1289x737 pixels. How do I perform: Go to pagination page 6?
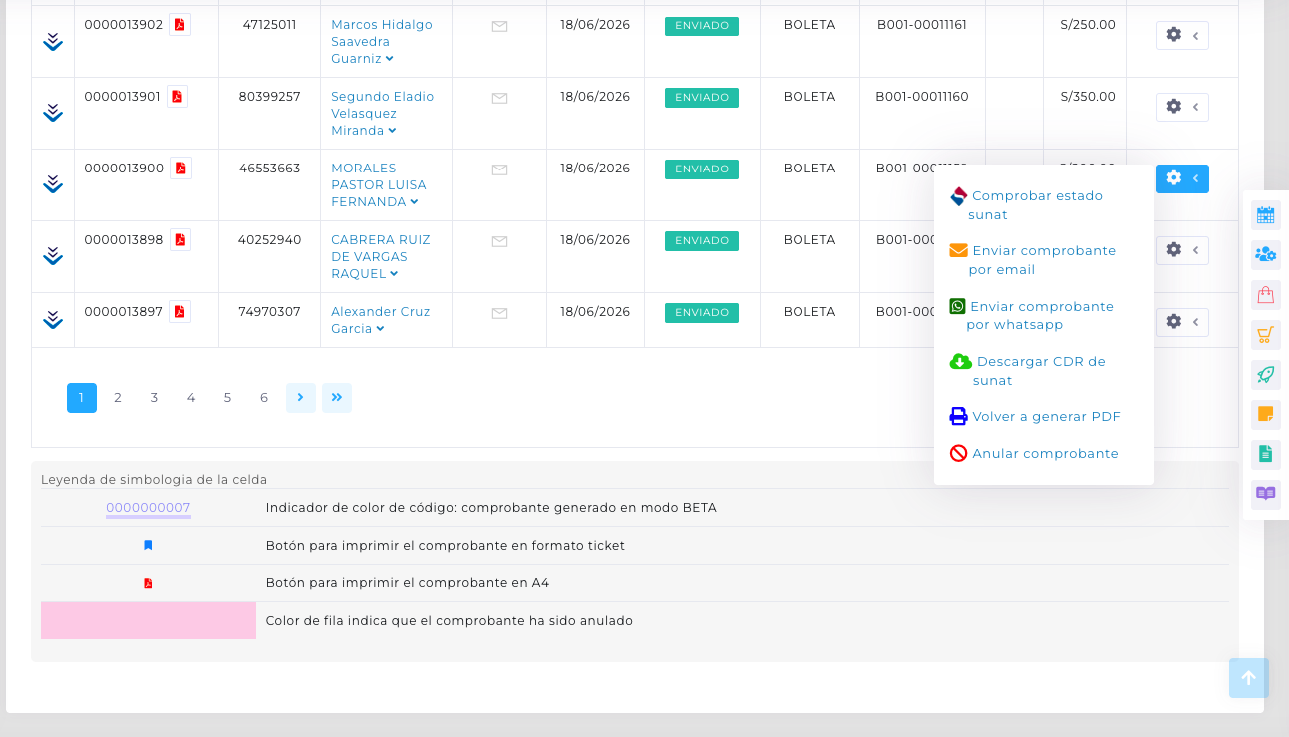pos(264,398)
